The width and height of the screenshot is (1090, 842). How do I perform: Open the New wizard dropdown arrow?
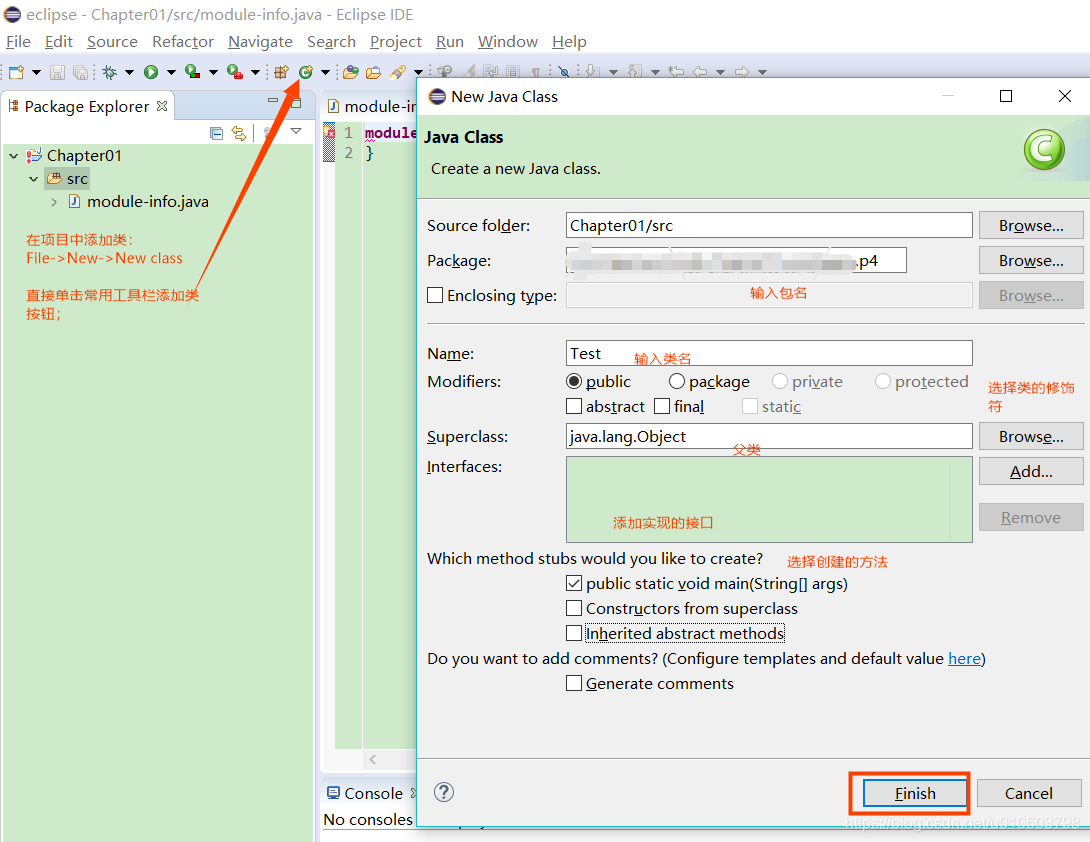point(36,72)
